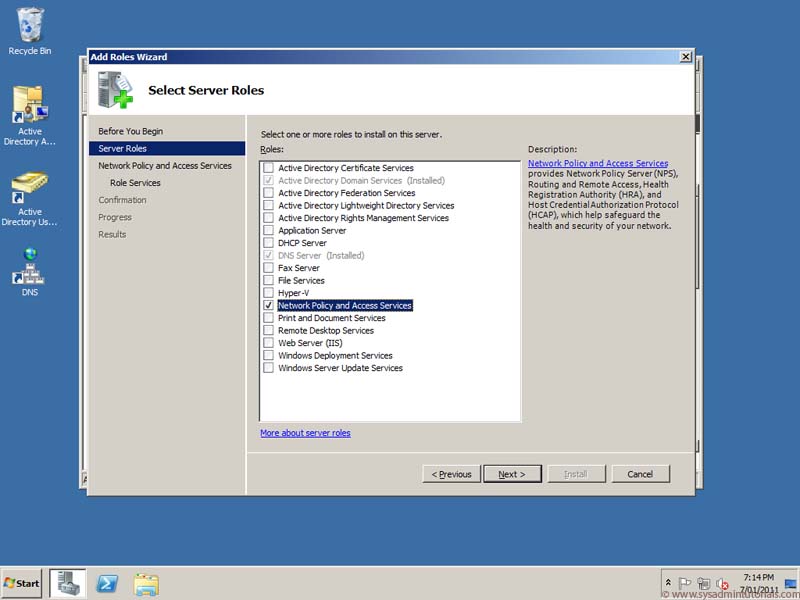Click the volume speaker tray icon
The height and width of the screenshot is (600, 800).
721,583
